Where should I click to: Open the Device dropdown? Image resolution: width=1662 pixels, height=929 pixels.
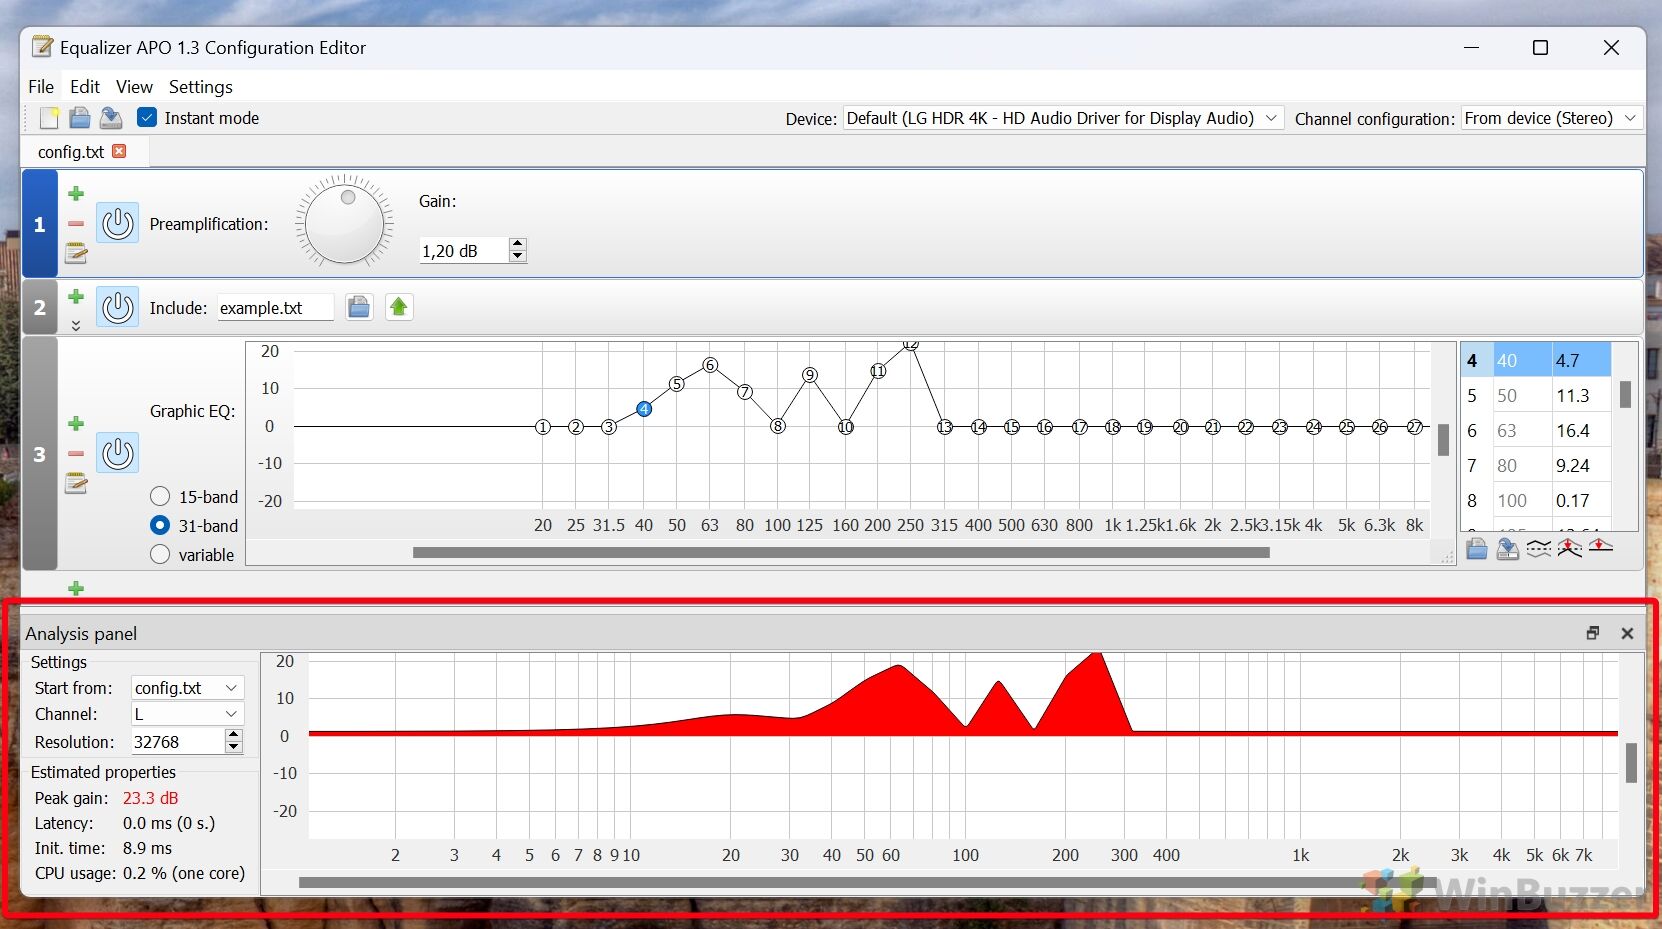click(x=1062, y=118)
